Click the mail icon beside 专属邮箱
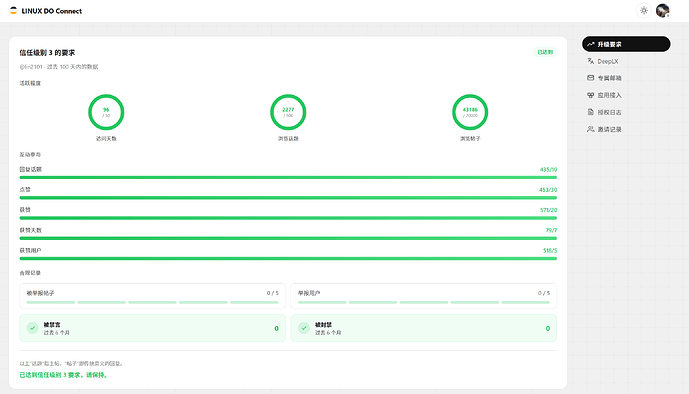This screenshot has width=689, height=394. coord(591,78)
